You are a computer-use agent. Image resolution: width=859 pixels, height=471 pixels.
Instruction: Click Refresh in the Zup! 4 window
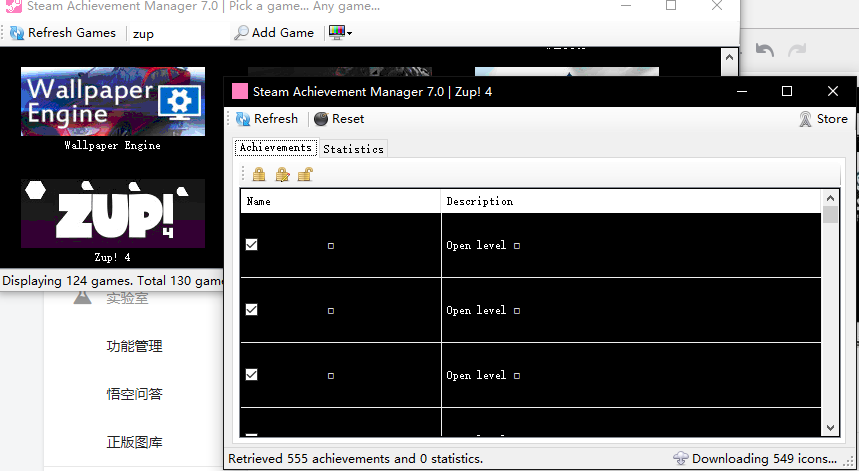[x=267, y=119]
